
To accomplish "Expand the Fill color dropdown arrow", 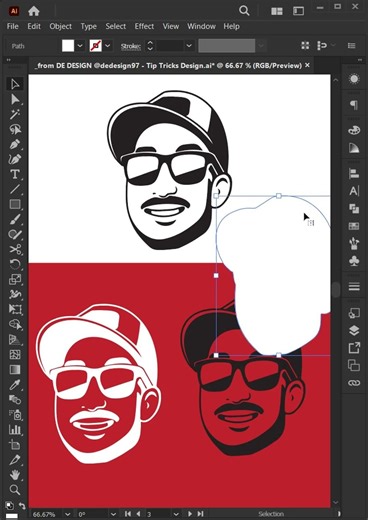I will point(80,46).
